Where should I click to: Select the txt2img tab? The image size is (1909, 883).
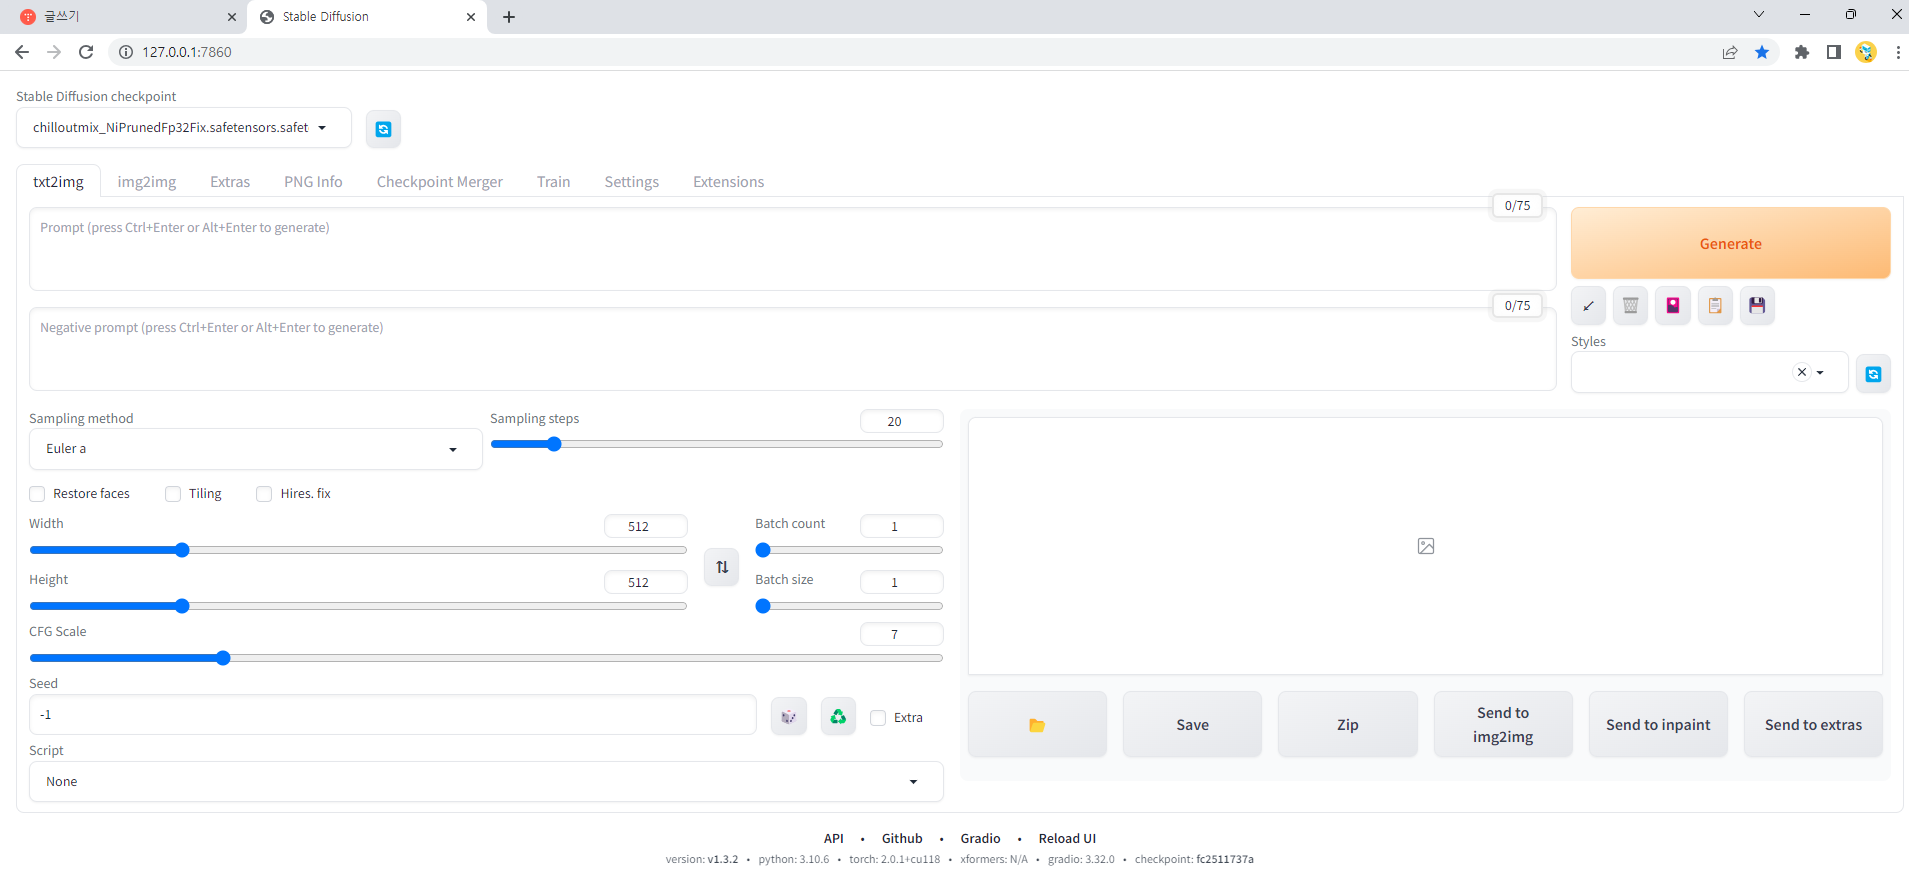tap(58, 182)
